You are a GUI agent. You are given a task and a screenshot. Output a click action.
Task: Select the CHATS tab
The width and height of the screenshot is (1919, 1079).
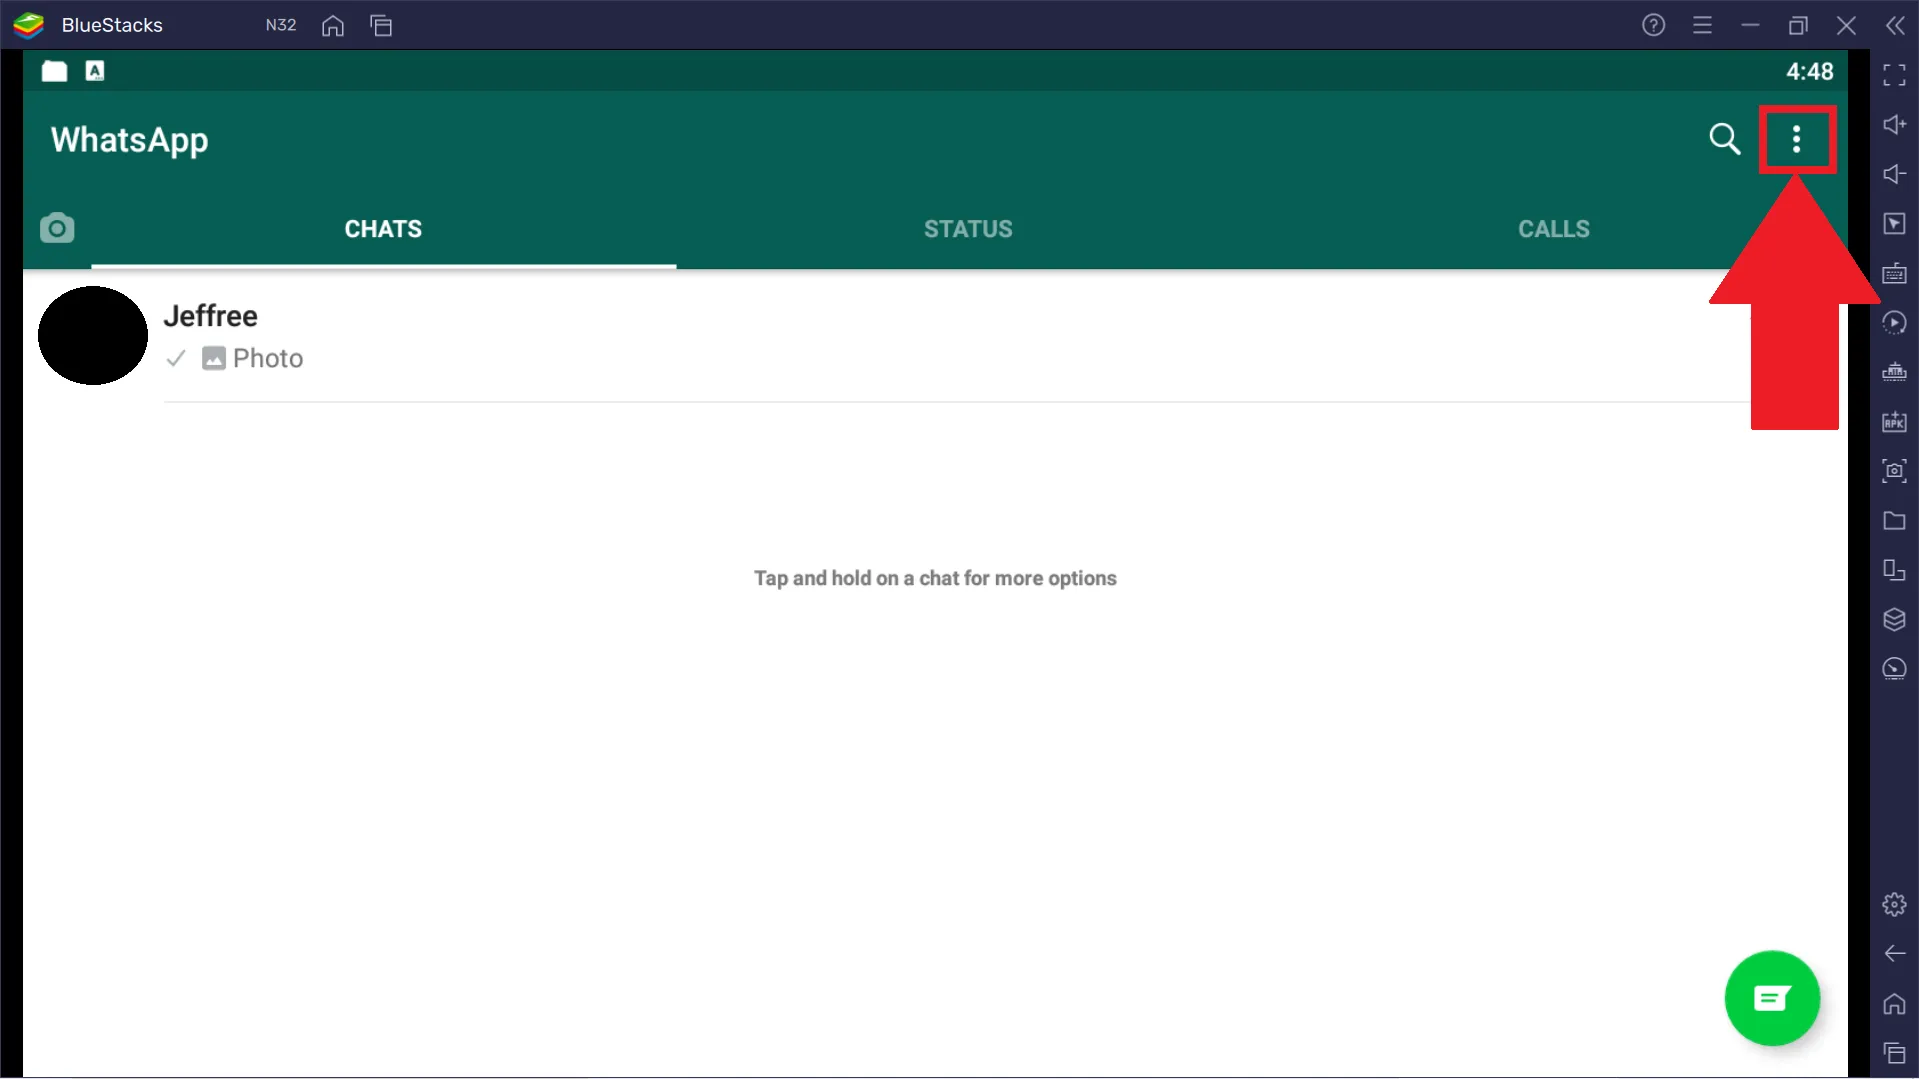click(383, 229)
